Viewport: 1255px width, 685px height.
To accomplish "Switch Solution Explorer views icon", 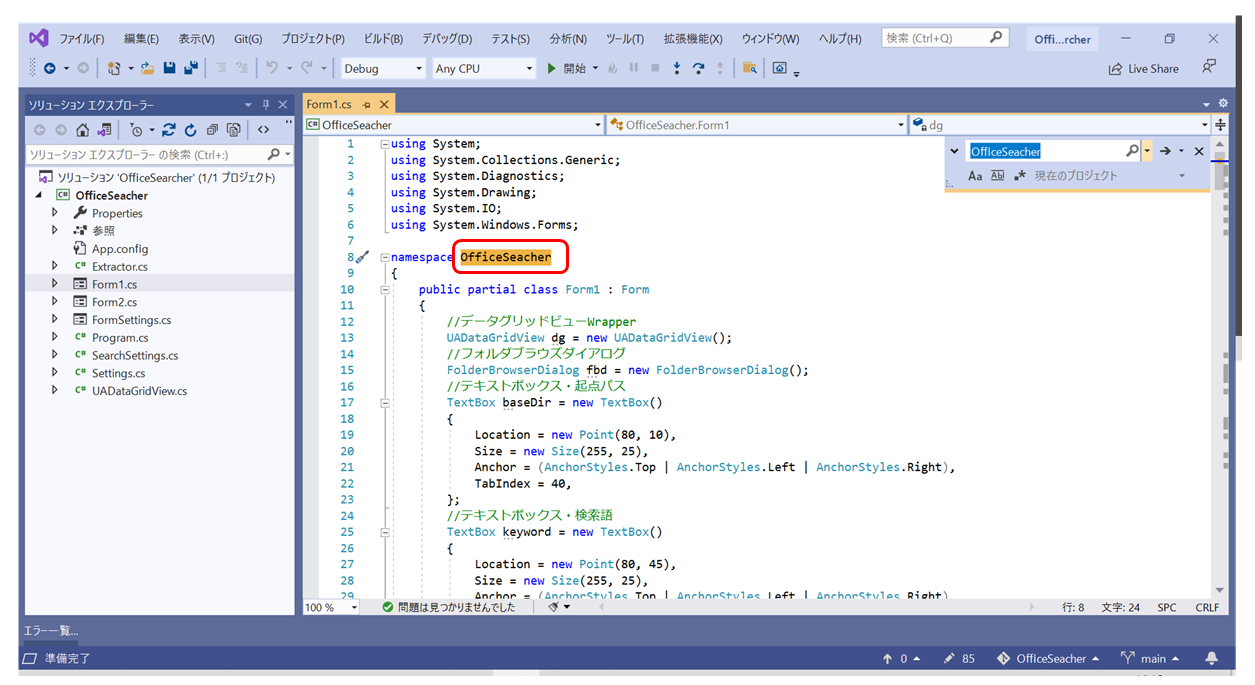I will click(104, 130).
